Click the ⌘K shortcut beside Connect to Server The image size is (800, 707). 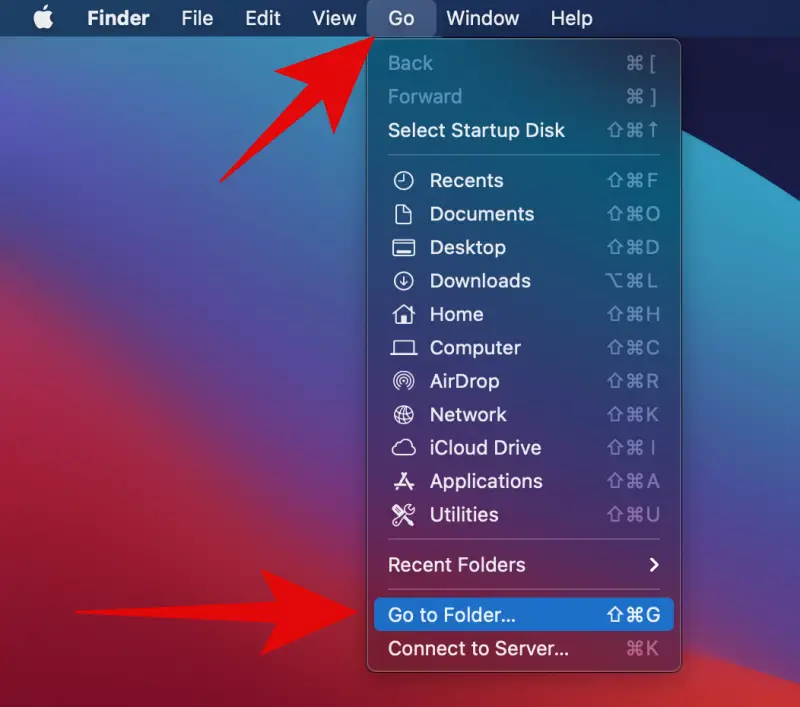pyautogui.click(x=642, y=648)
